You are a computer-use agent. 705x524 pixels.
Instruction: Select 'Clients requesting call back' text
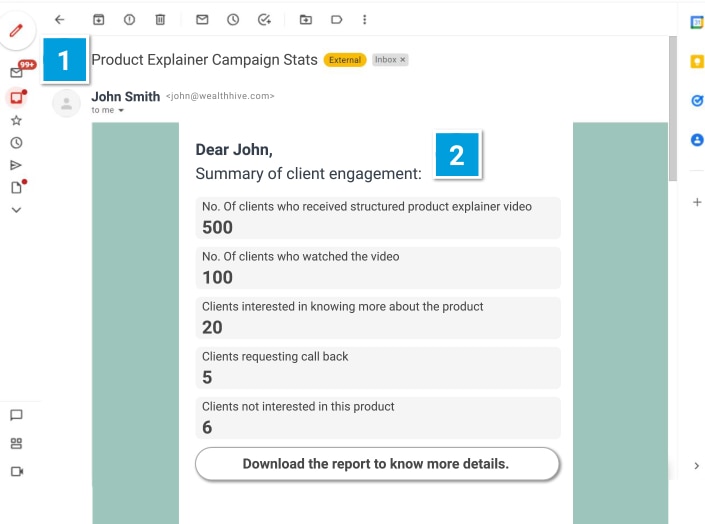pos(275,356)
